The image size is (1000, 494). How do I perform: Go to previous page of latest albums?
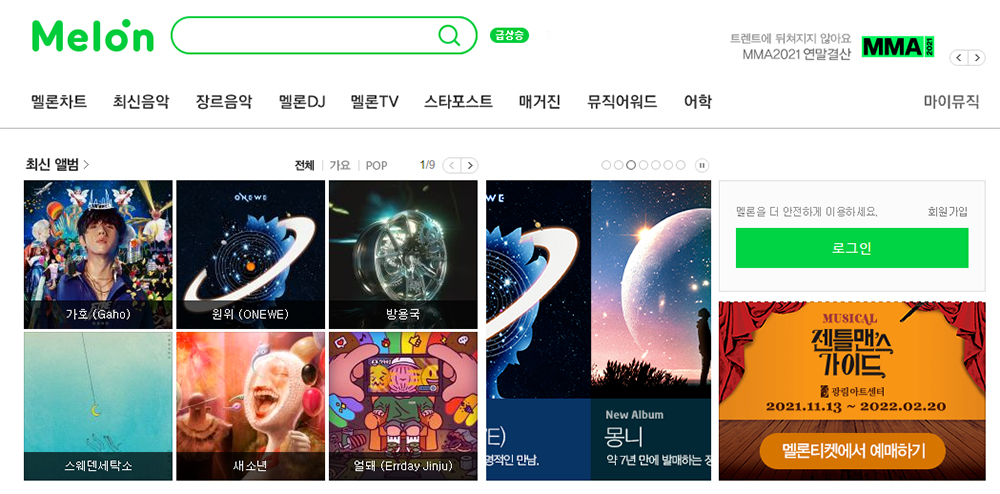pos(452,166)
